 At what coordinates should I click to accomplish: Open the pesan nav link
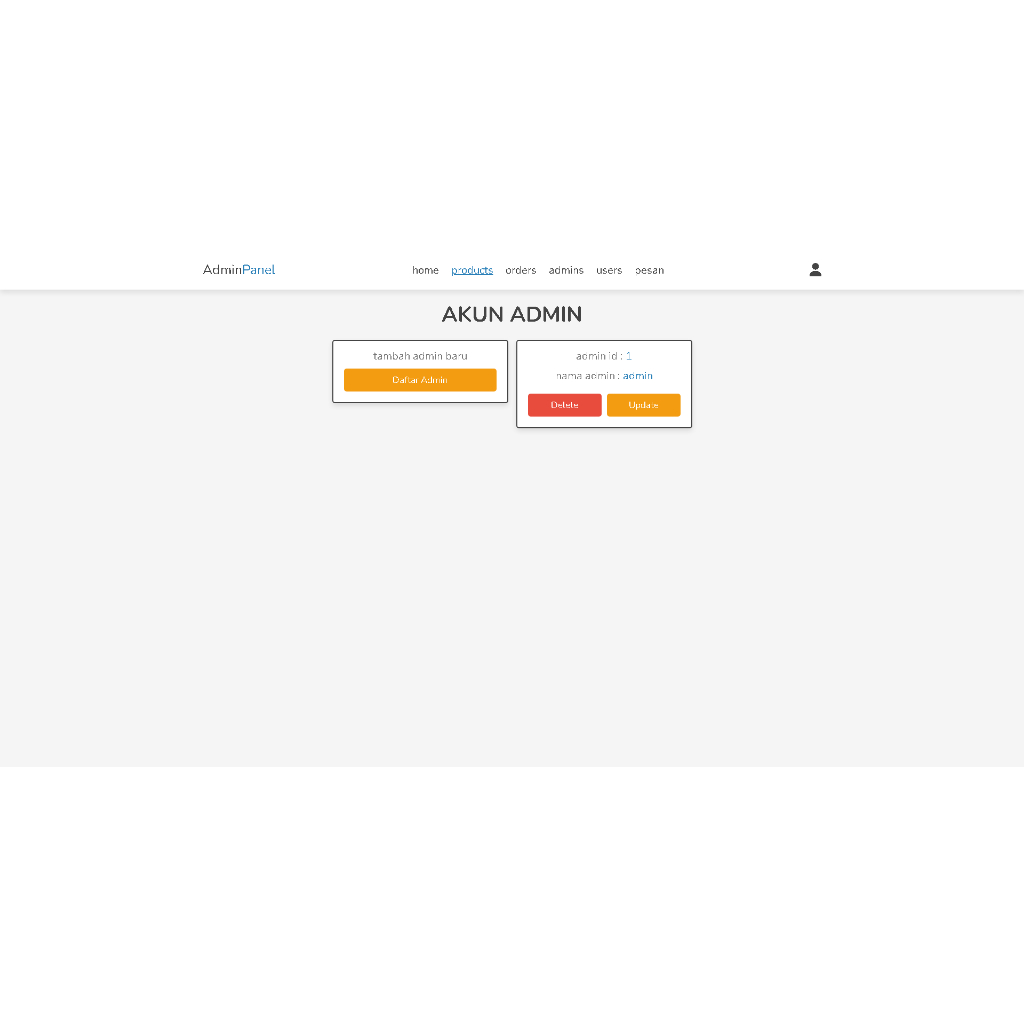click(x=649, y=270)
